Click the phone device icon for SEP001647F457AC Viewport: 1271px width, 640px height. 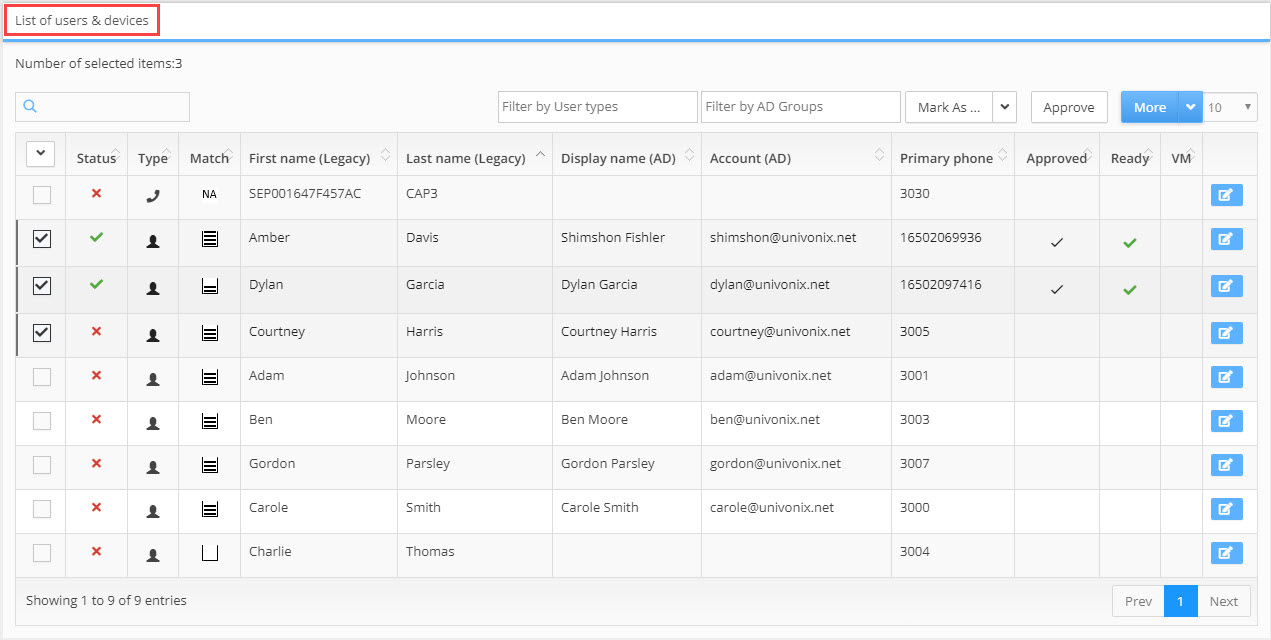152,195
